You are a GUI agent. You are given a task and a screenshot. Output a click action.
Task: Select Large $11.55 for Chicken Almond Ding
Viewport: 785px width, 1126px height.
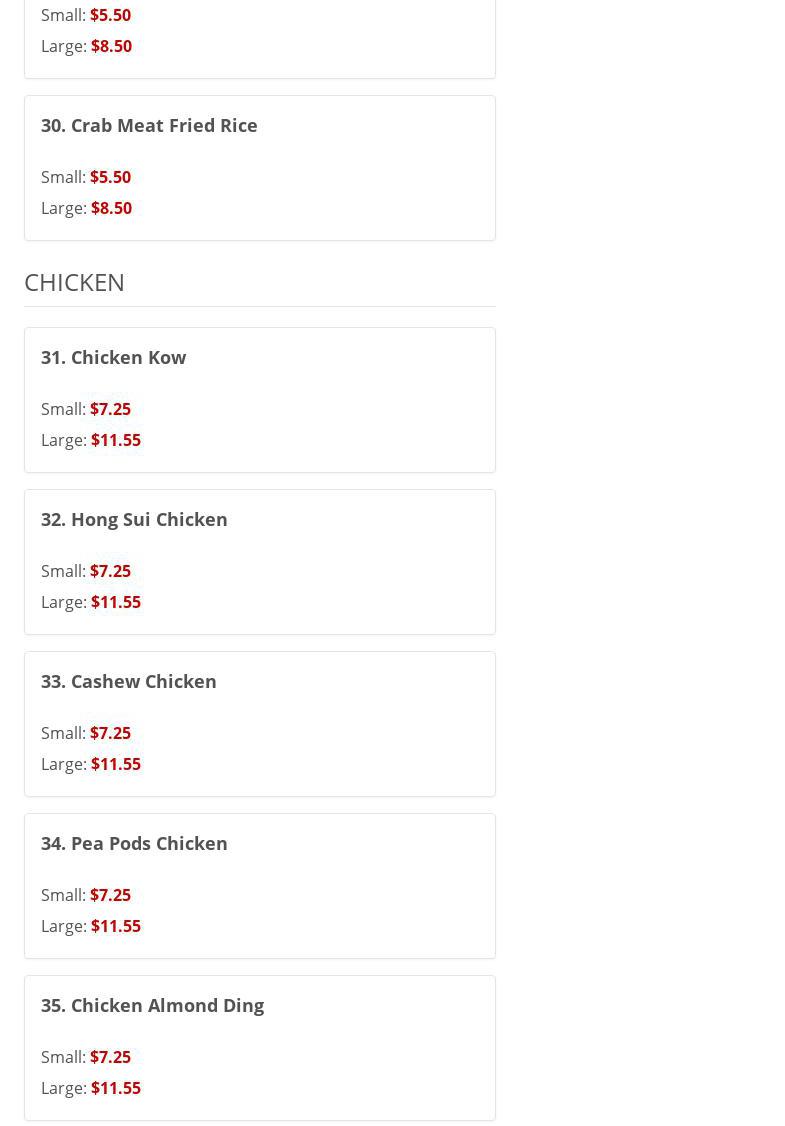[x=91, y=1088]
